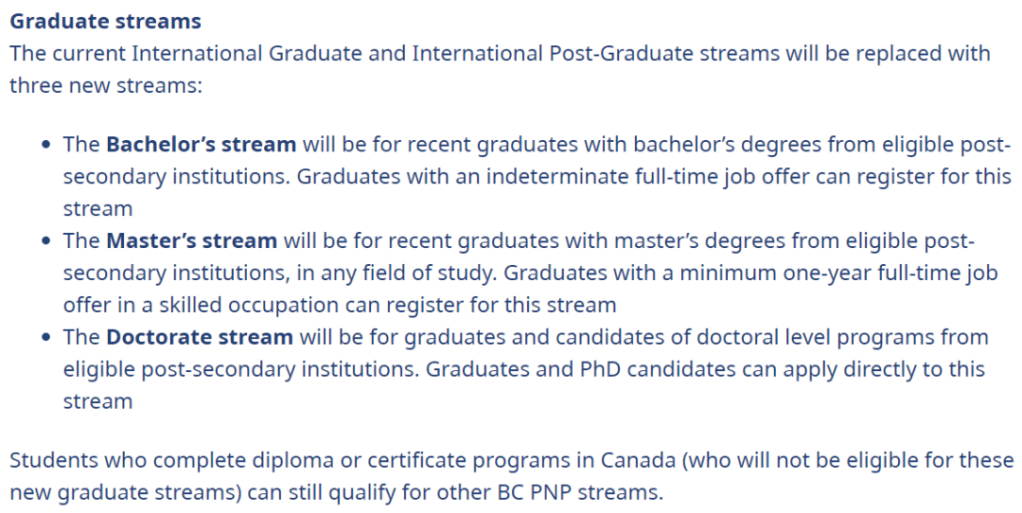Click the bullet dot before Master's stream
Viewport: 1022px width, 513px height.
click(x=46, y=241)
